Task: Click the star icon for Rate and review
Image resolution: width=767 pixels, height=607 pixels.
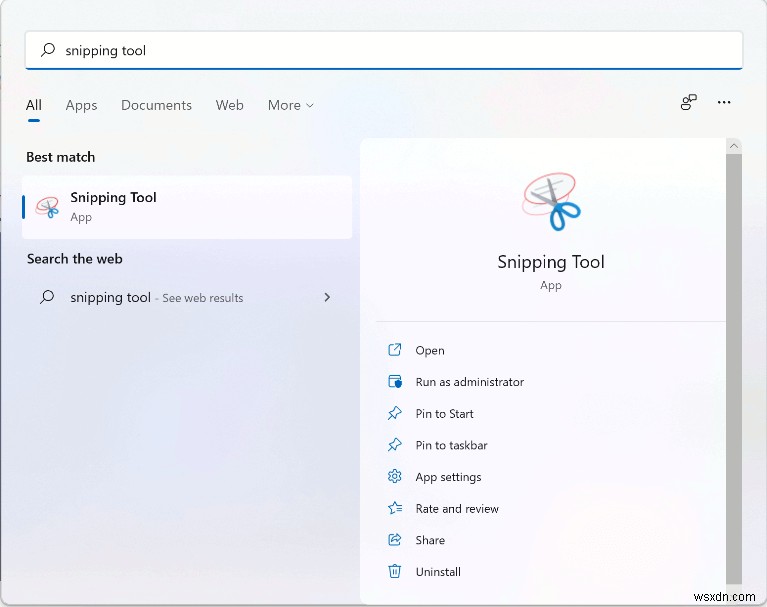Action: pyautogui.click(x=395, y=508)
